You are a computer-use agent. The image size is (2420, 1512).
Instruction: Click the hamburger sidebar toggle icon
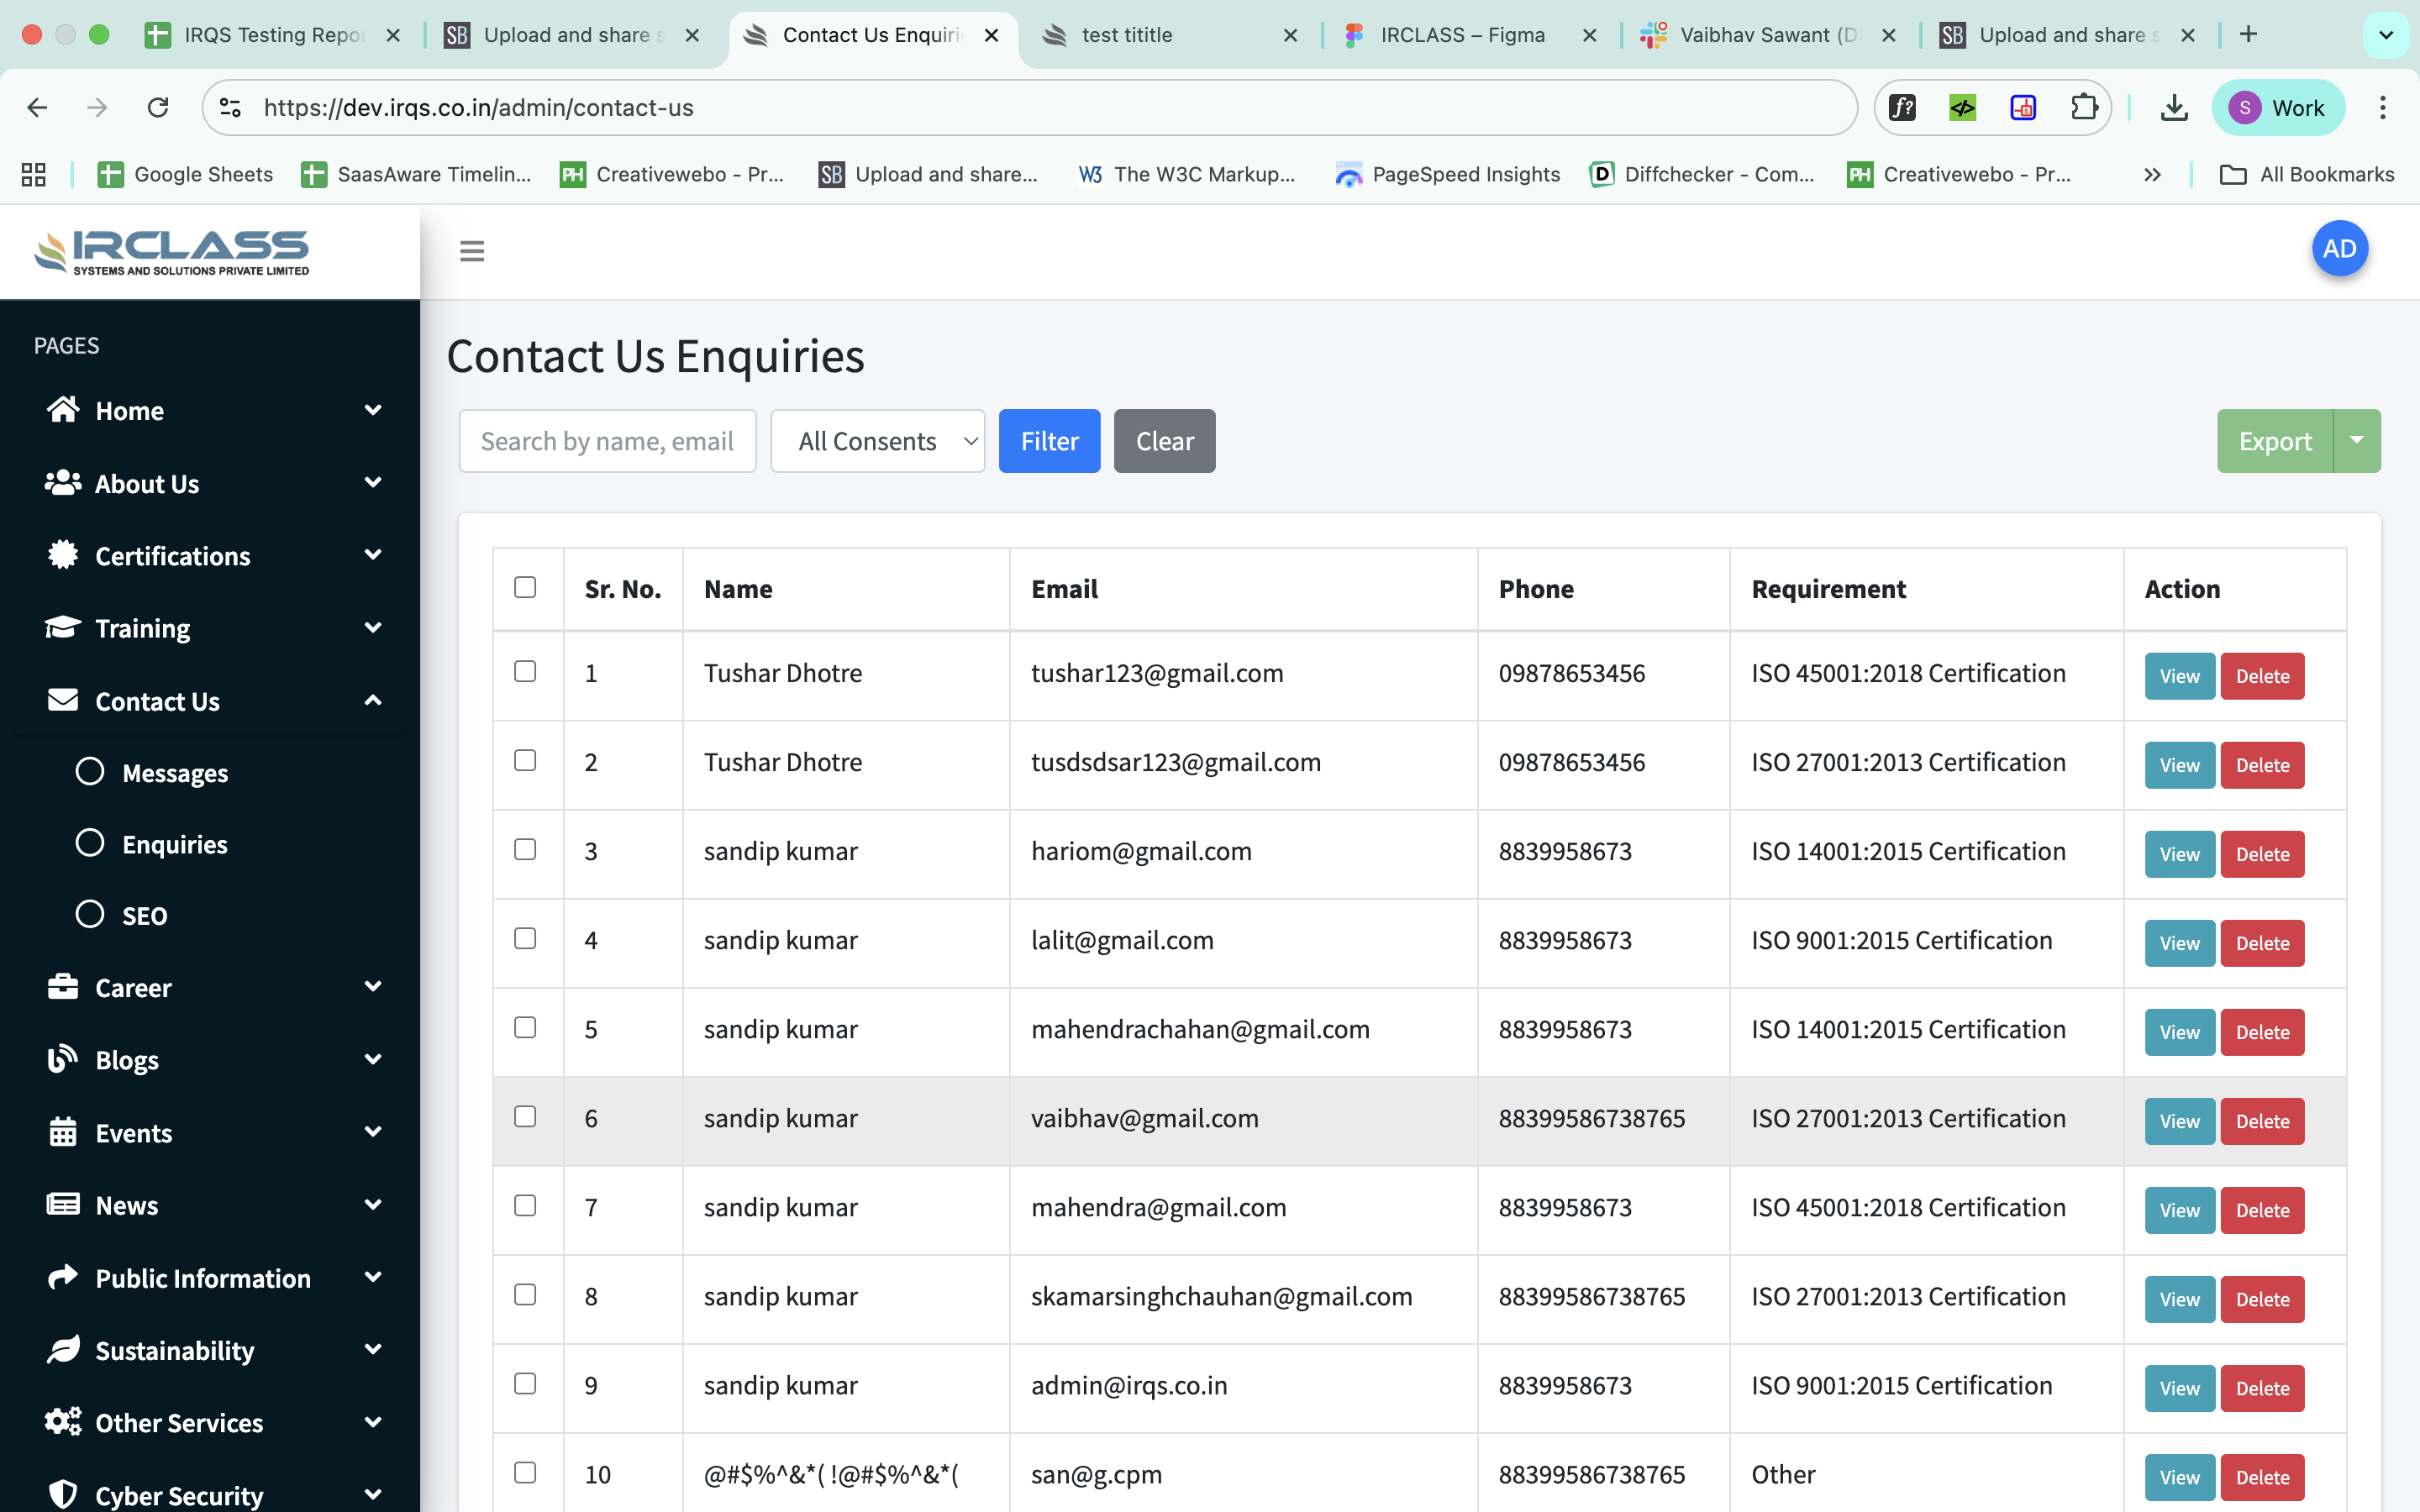472,251
